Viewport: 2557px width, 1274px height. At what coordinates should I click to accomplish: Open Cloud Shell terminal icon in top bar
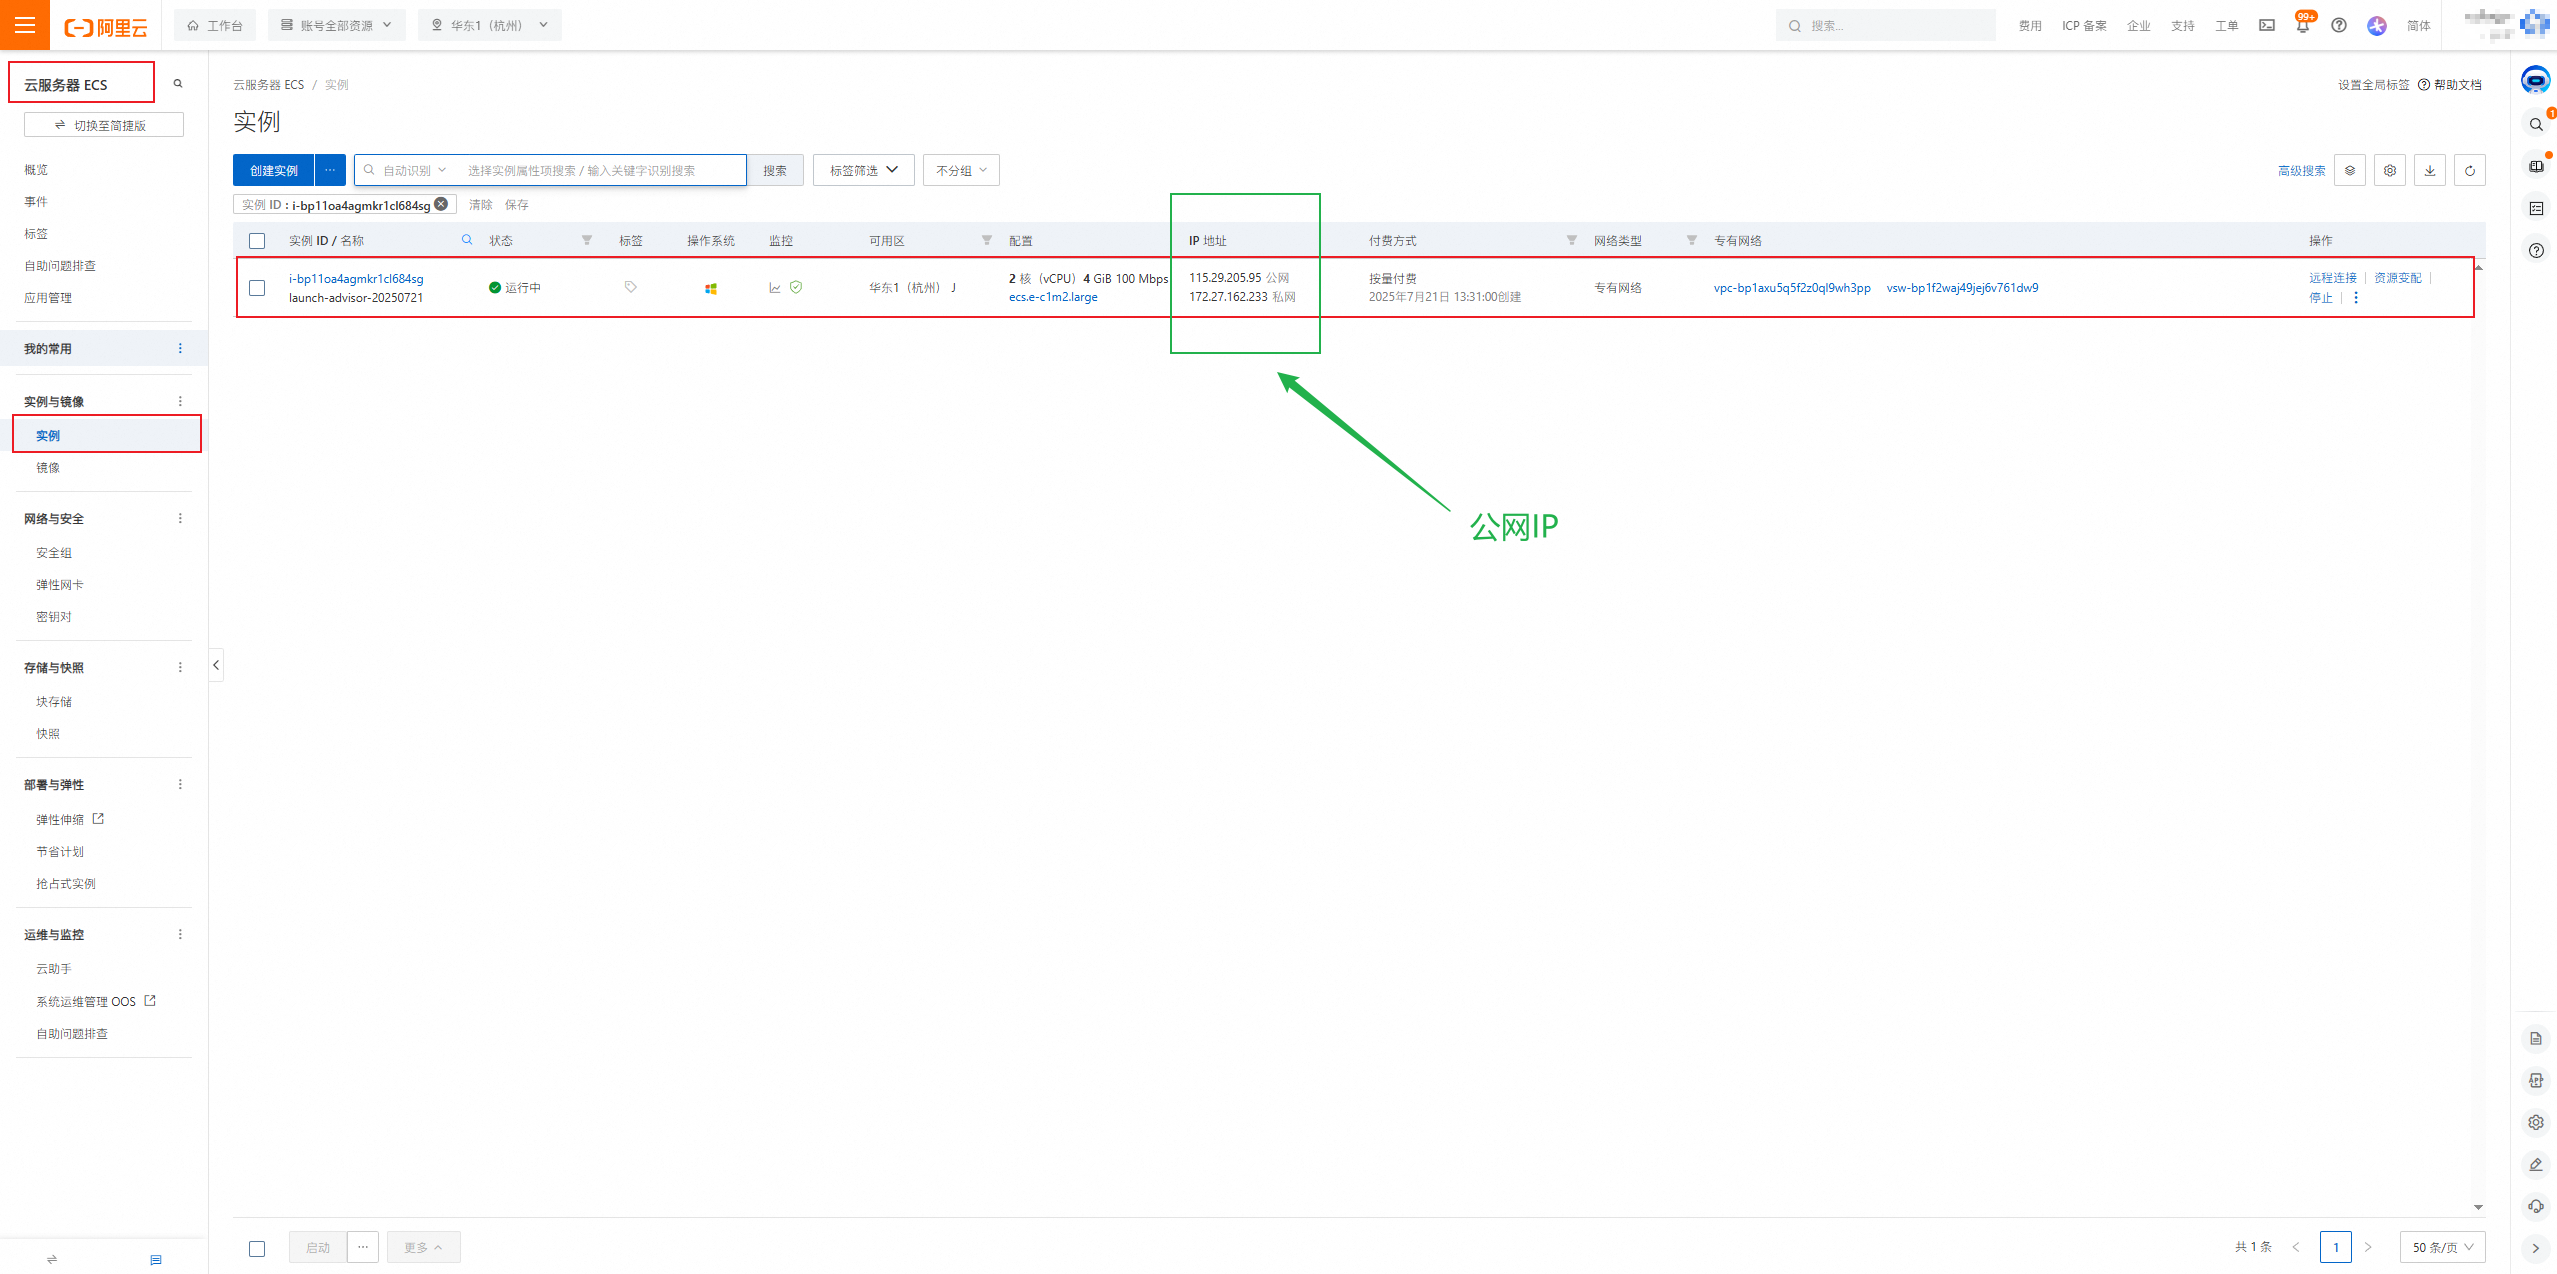point(2267,26)
